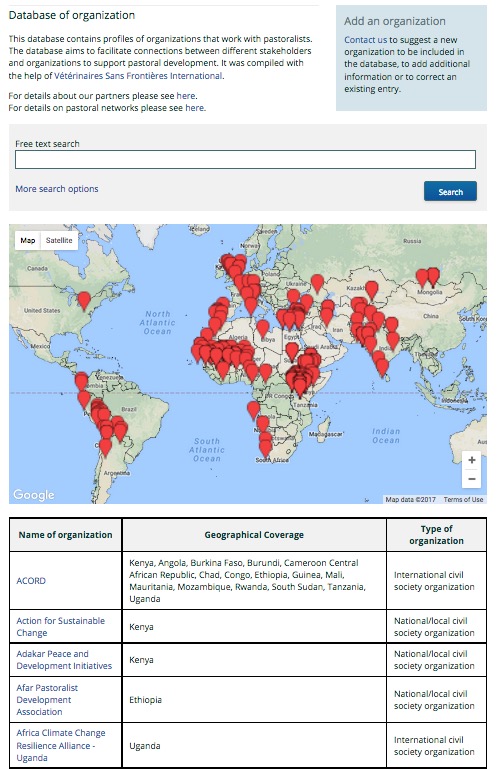Click the 'Geographical Coverage' column header
The width and height of the screenshot is (497, 769).
(254, 535)
